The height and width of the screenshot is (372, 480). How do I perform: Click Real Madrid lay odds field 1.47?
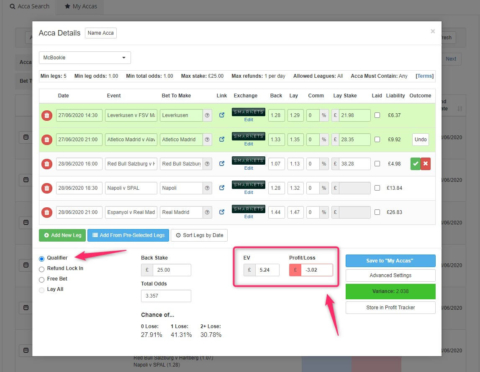point(295,212)
